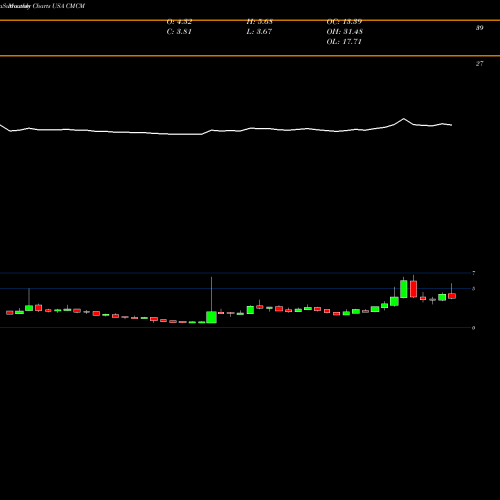Click the "OH: 31.48" value

click(345, 32)
